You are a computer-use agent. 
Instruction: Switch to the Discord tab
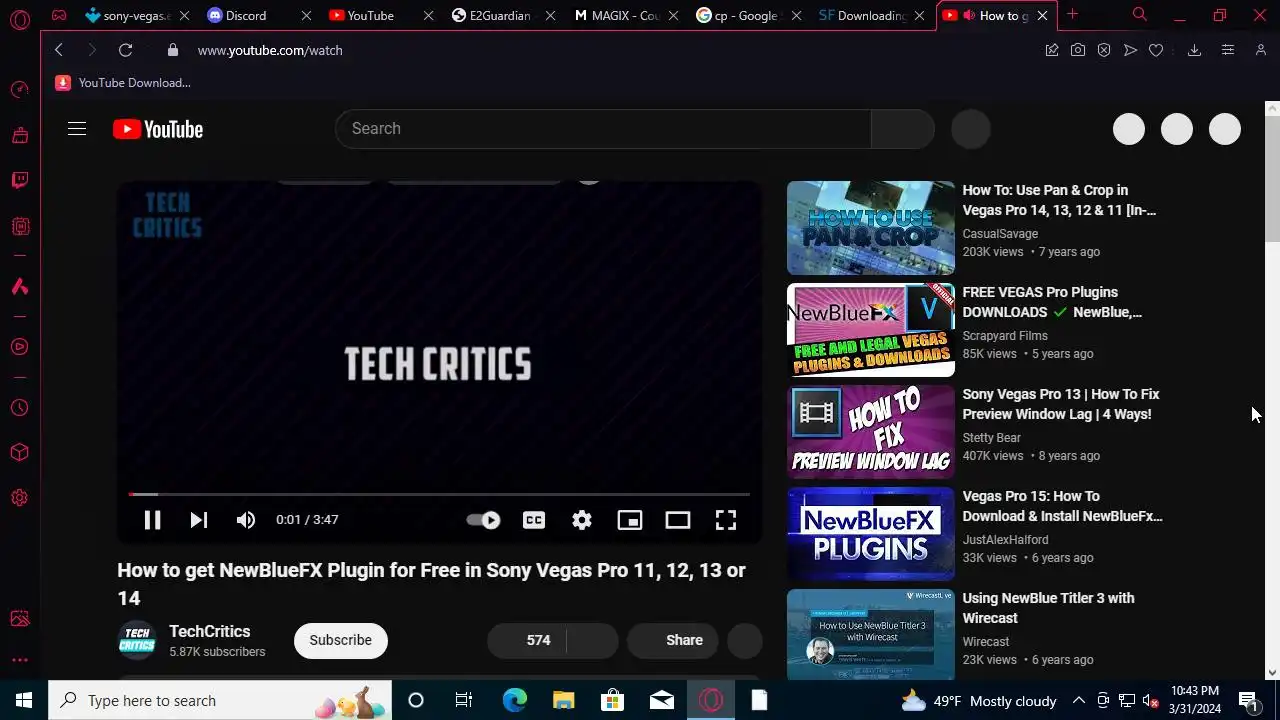246,16
